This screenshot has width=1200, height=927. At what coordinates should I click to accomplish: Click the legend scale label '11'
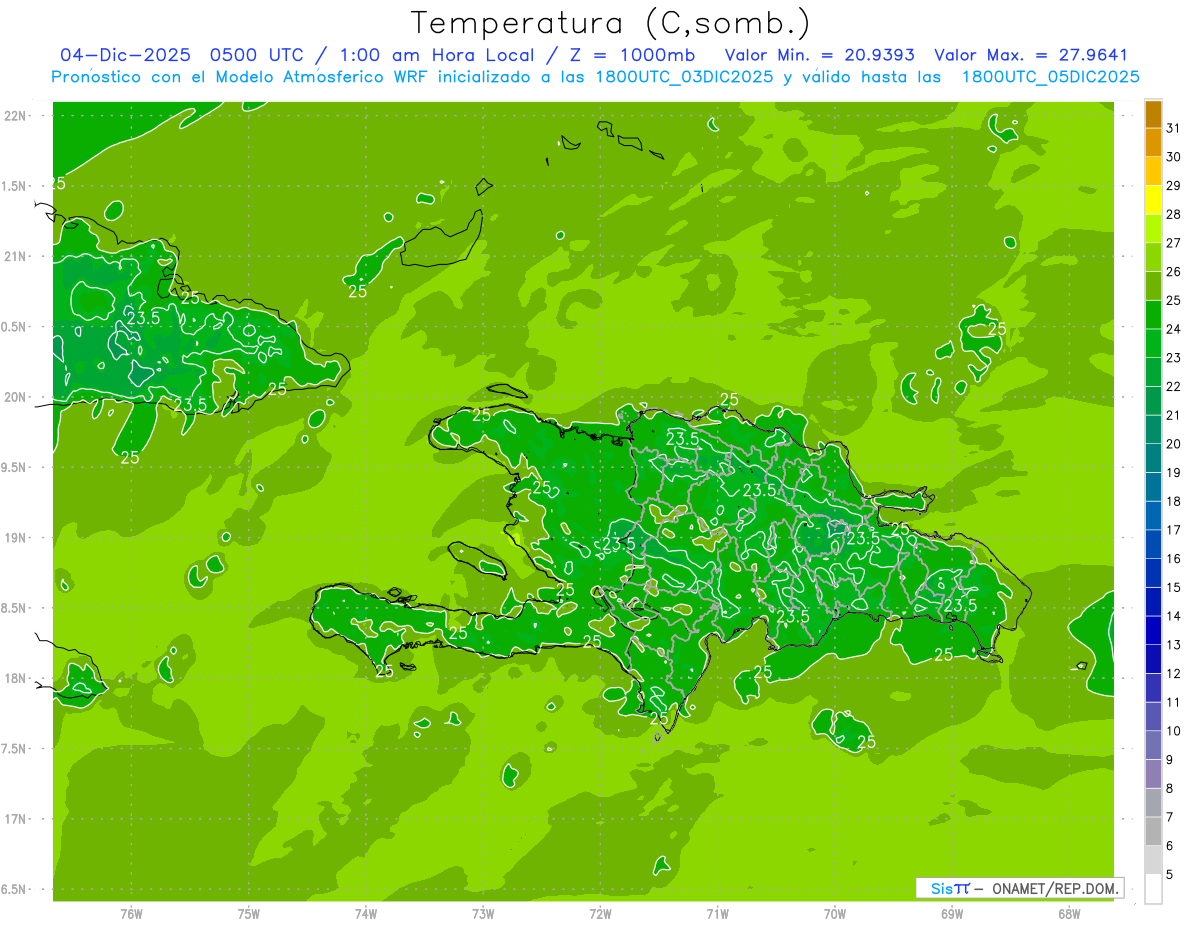(x=1174, y=703)
